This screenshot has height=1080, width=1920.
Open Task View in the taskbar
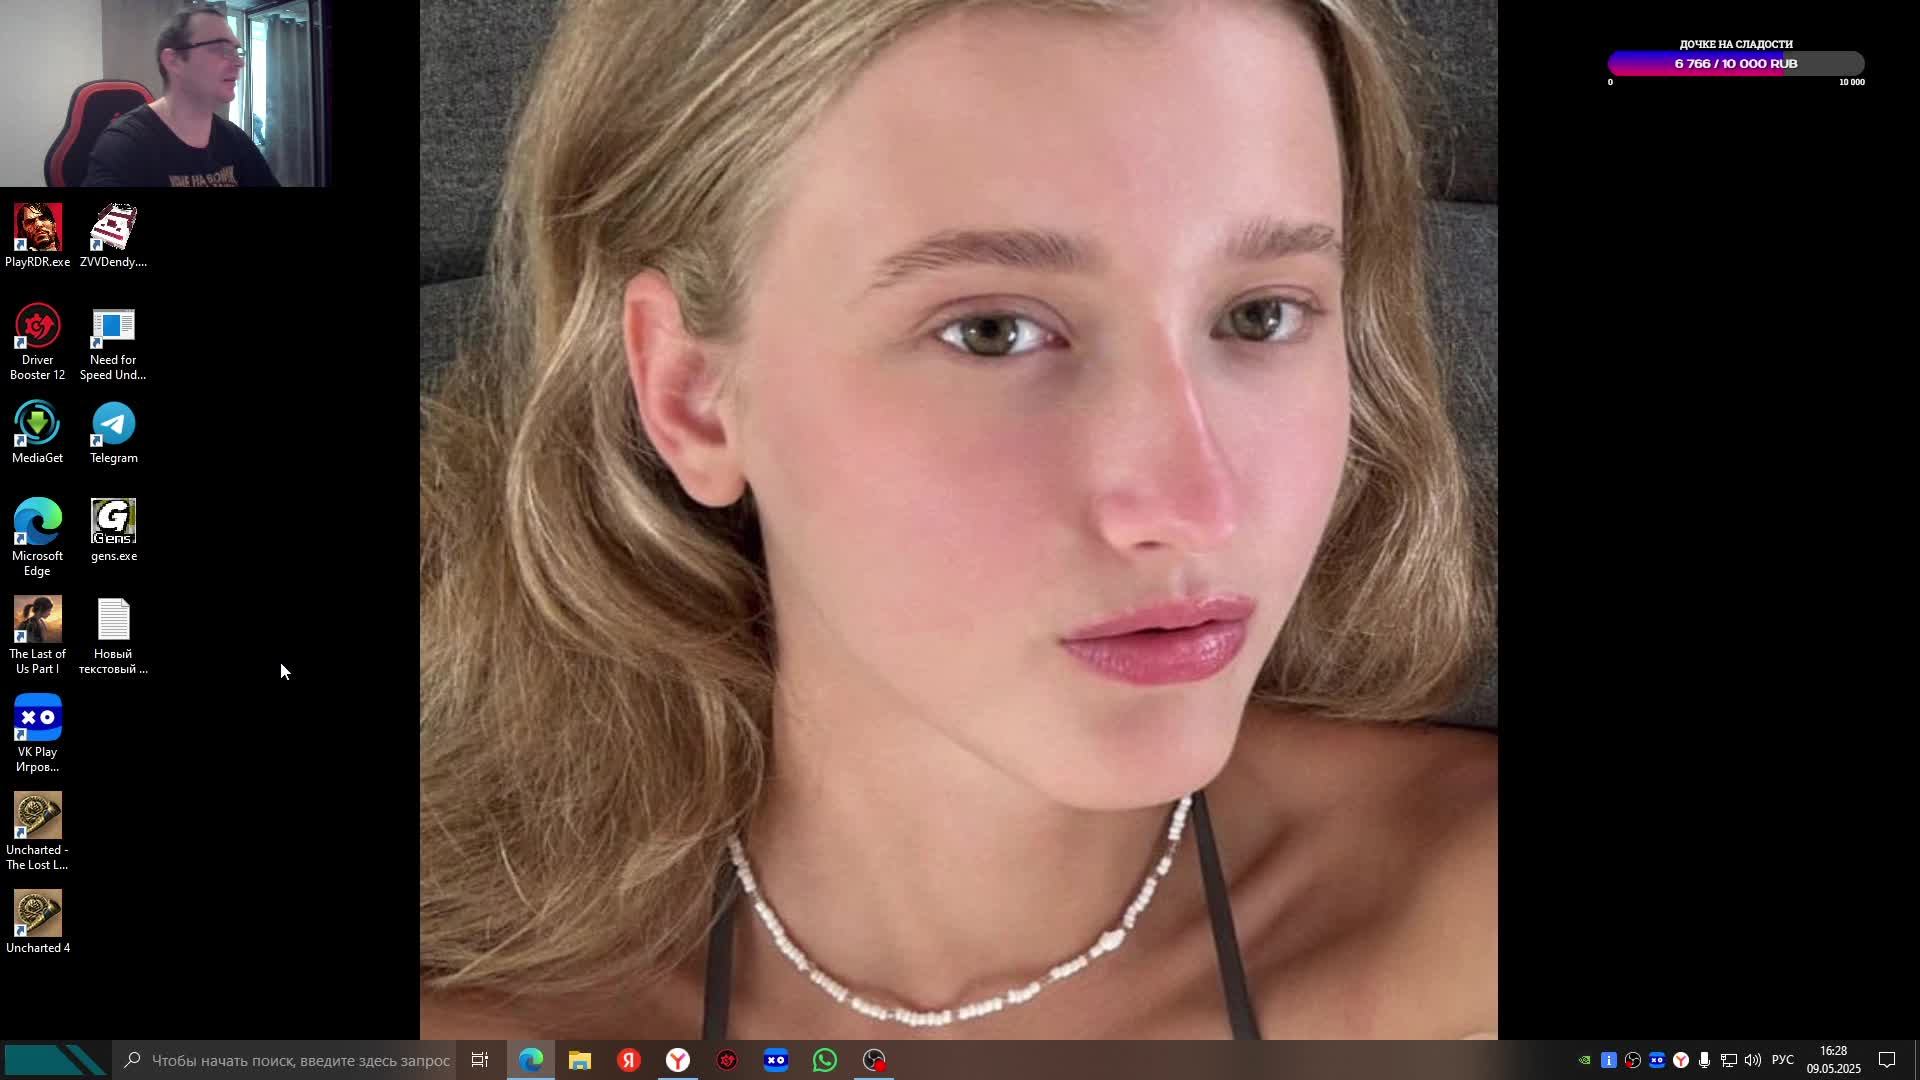[480, 1060]
